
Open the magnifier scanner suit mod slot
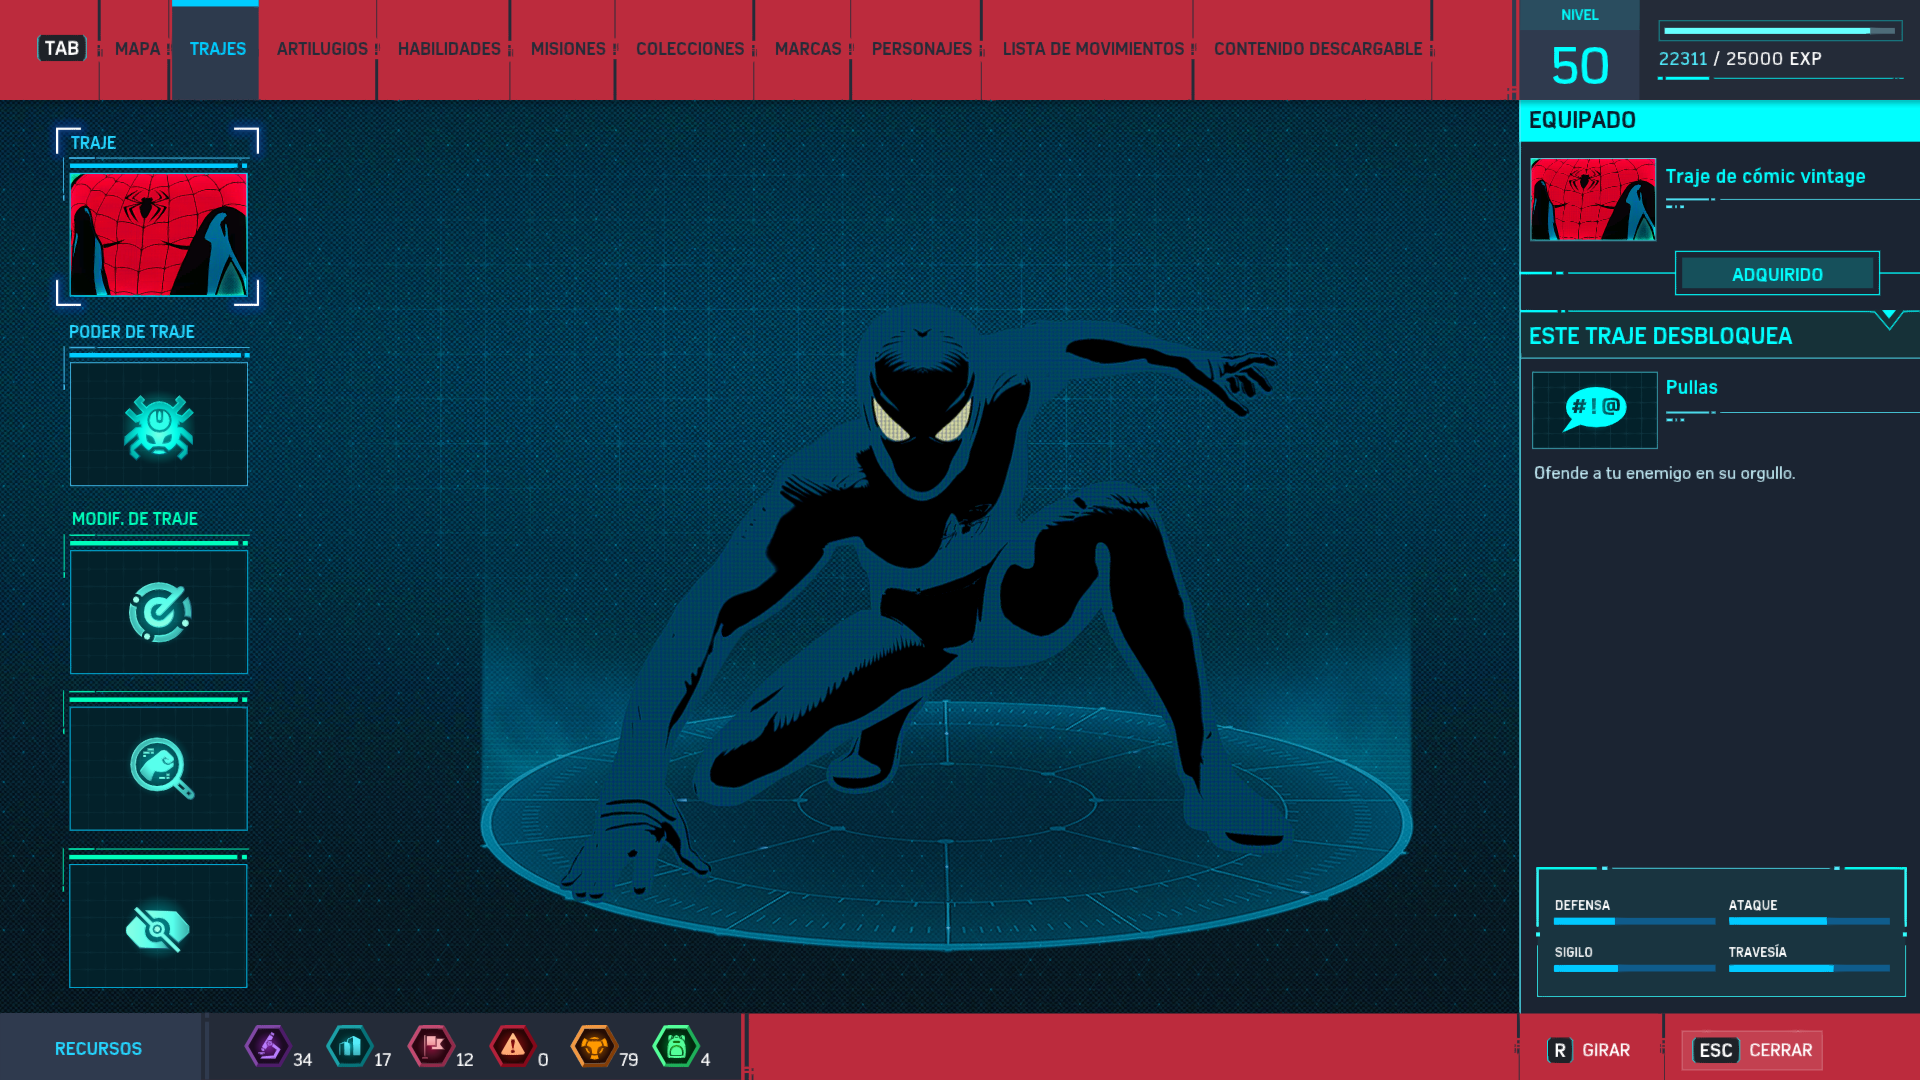point(159,768)
